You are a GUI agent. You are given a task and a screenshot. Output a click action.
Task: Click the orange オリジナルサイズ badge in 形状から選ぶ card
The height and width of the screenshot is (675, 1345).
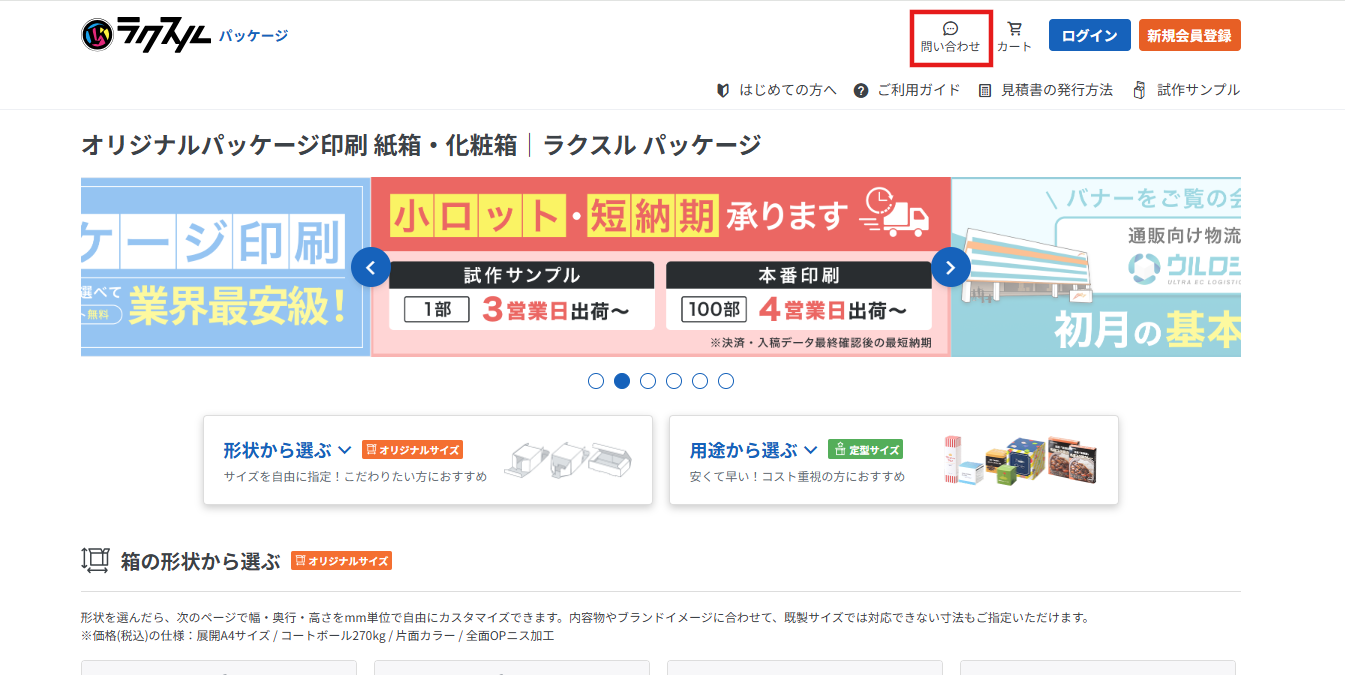(412, 450)
